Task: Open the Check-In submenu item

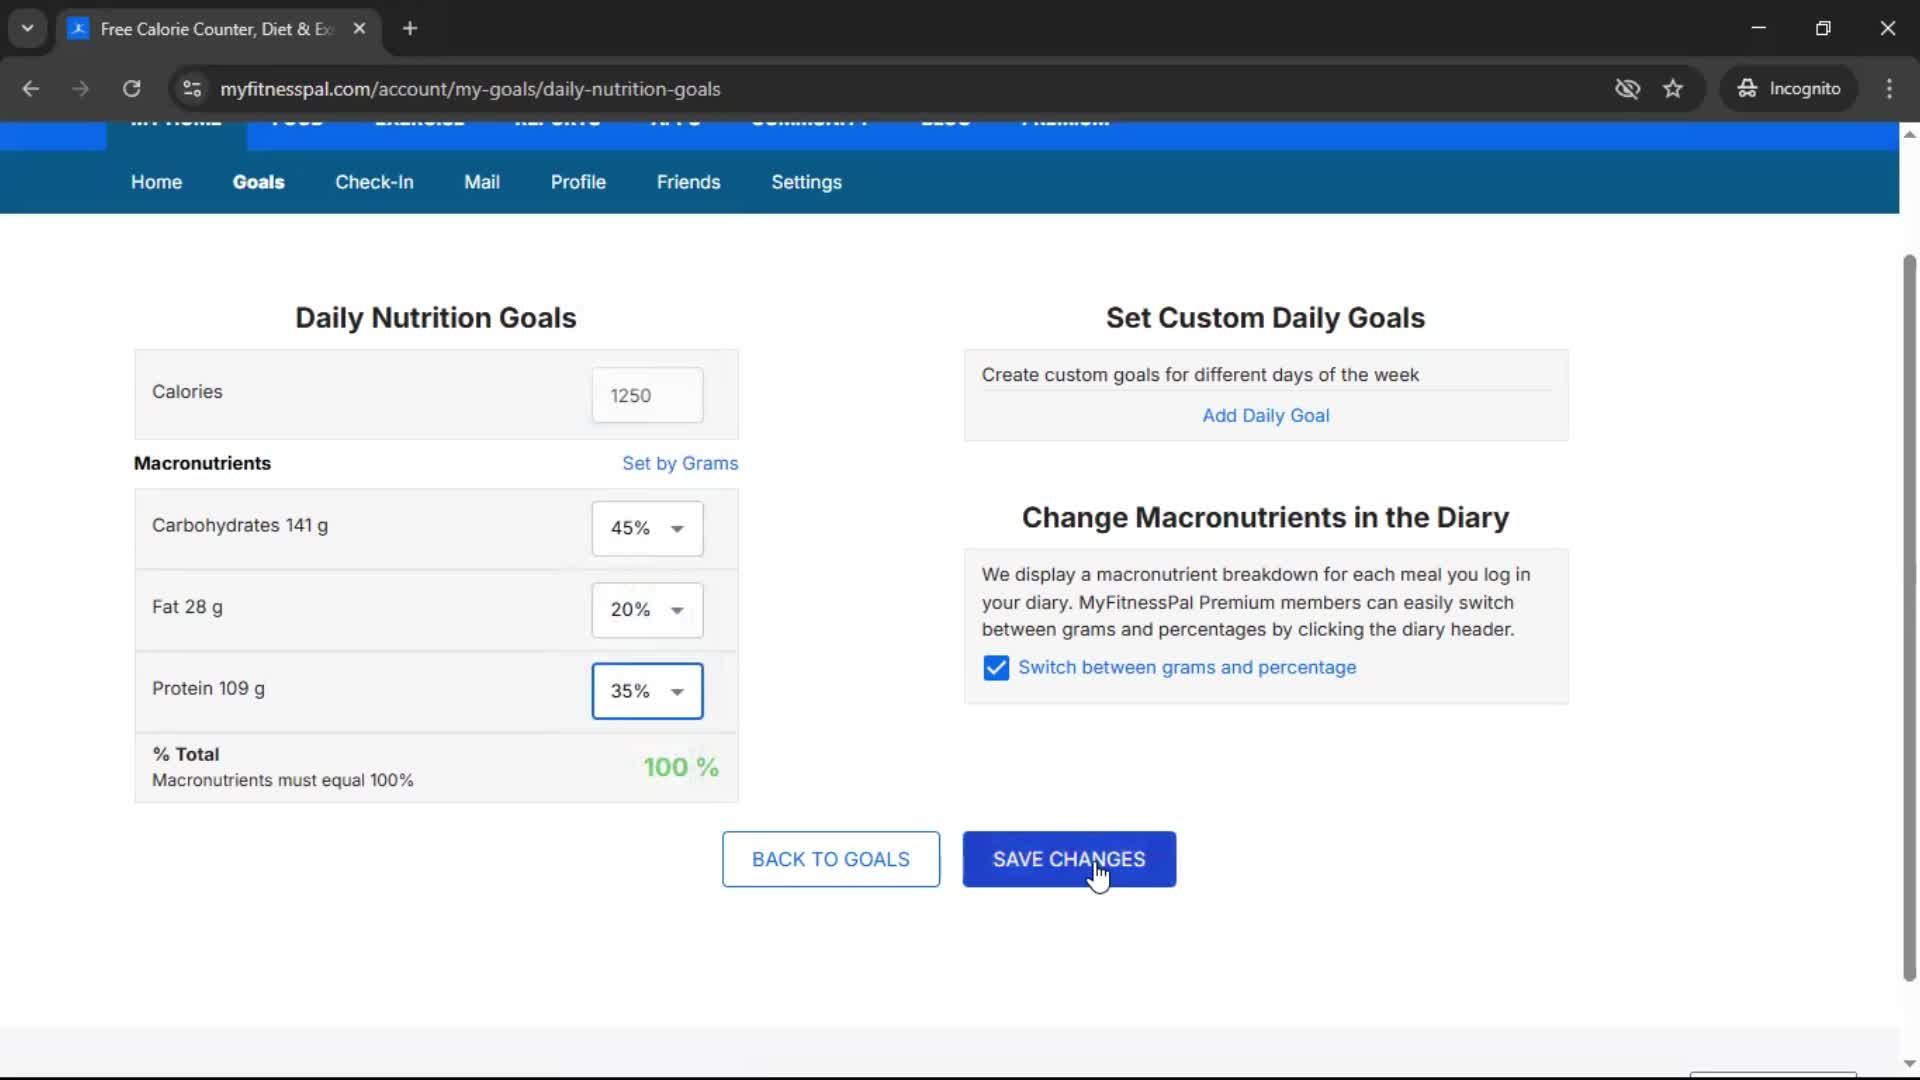Action: pyautogui.click(x=374, y=182)
